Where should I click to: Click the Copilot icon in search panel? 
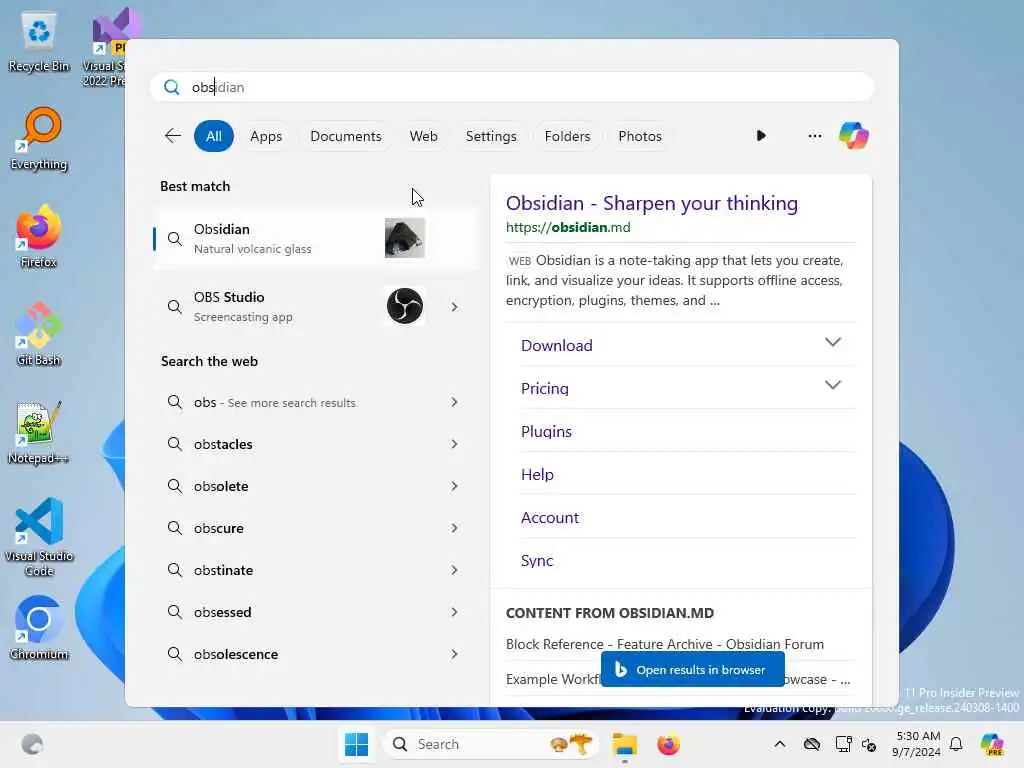[x=854, y=136]
